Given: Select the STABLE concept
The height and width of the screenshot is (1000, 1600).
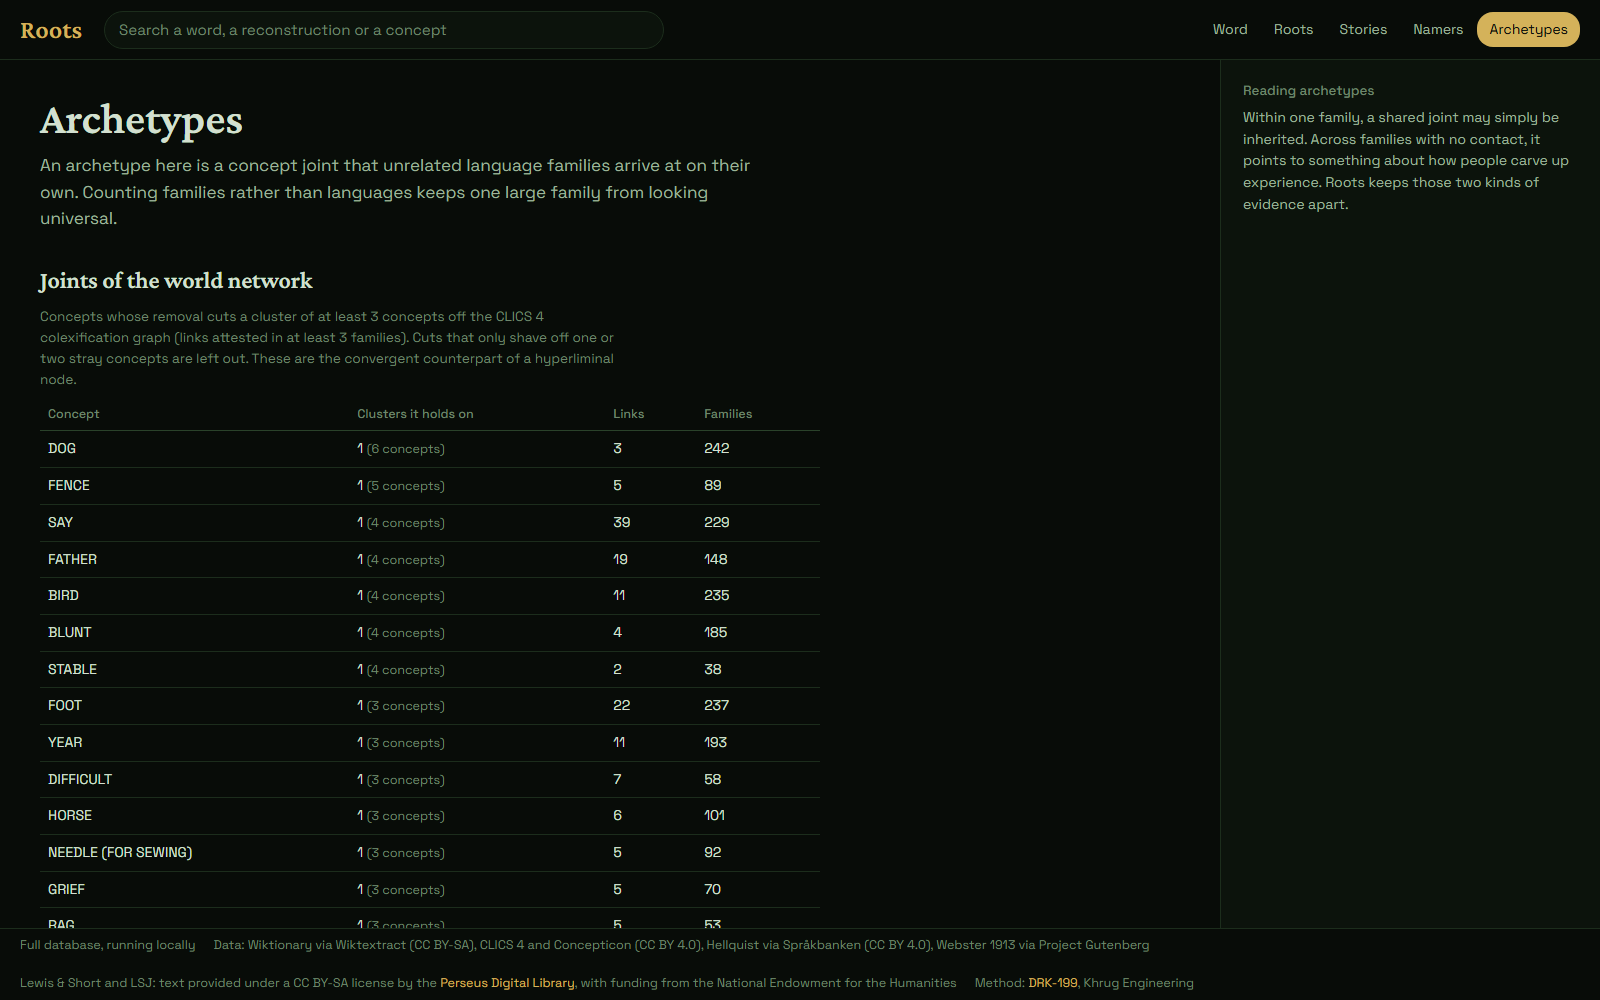Looking at the screenshot, I should (72, 669).
